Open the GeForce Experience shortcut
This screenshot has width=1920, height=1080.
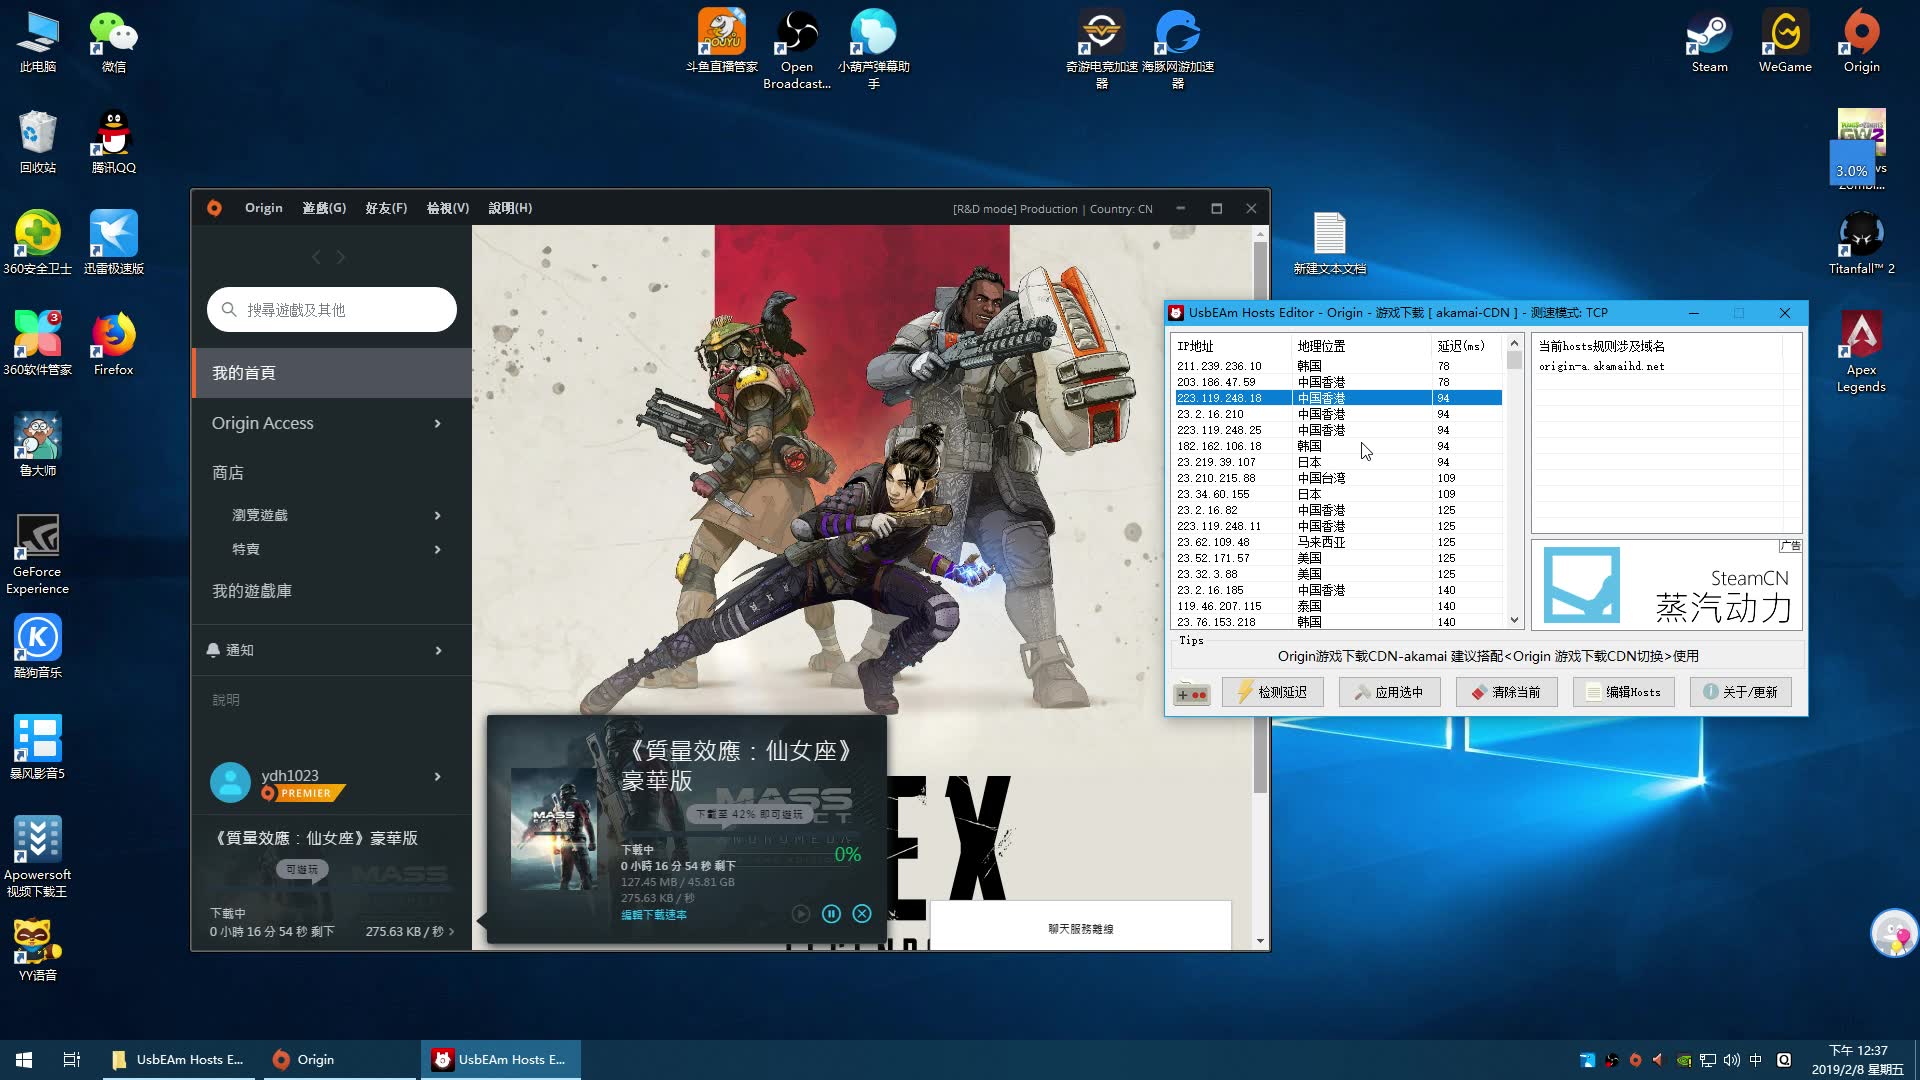click(37, 555)
